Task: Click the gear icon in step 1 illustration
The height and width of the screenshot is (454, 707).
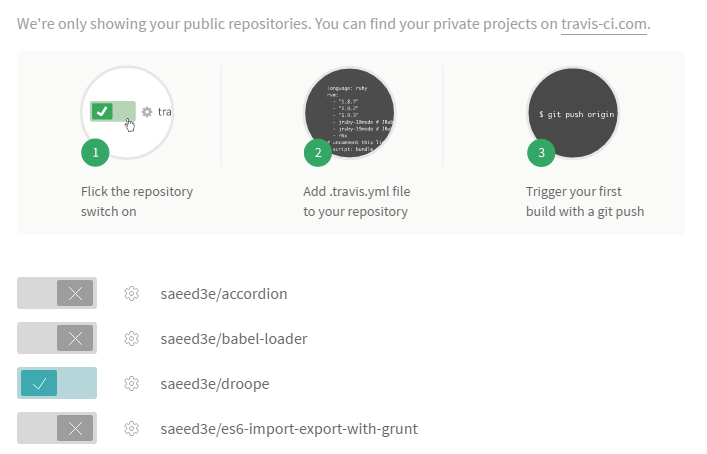Action: tap(147, 112)
